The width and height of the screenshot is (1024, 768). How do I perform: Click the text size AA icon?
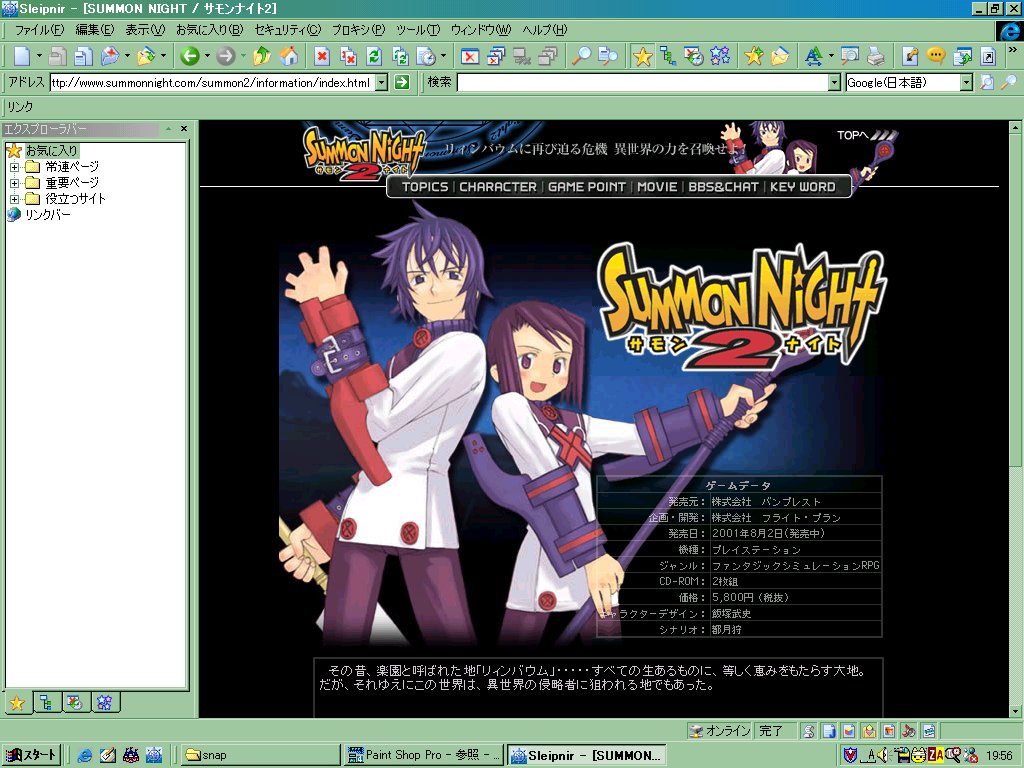[813, 56]
